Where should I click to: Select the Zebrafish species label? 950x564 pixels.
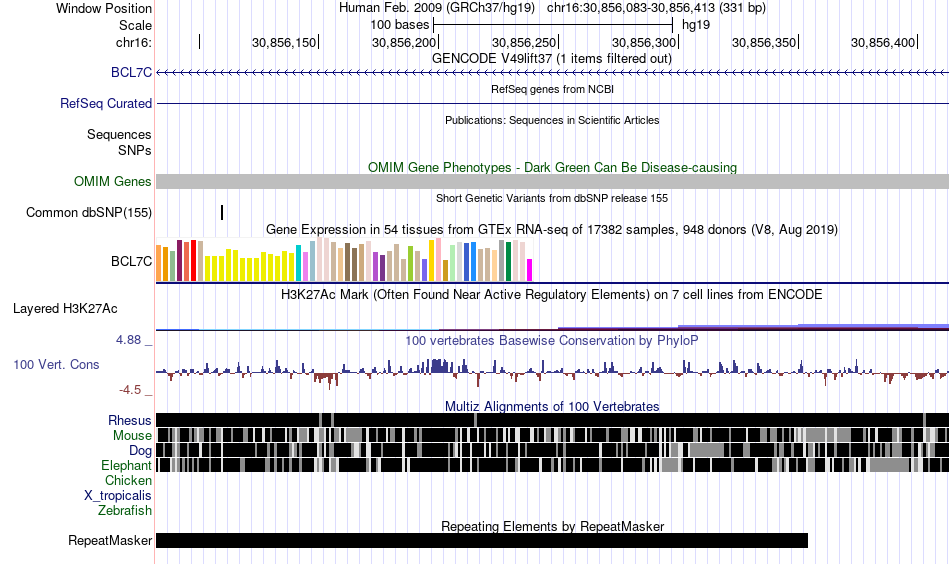point(125,511)
